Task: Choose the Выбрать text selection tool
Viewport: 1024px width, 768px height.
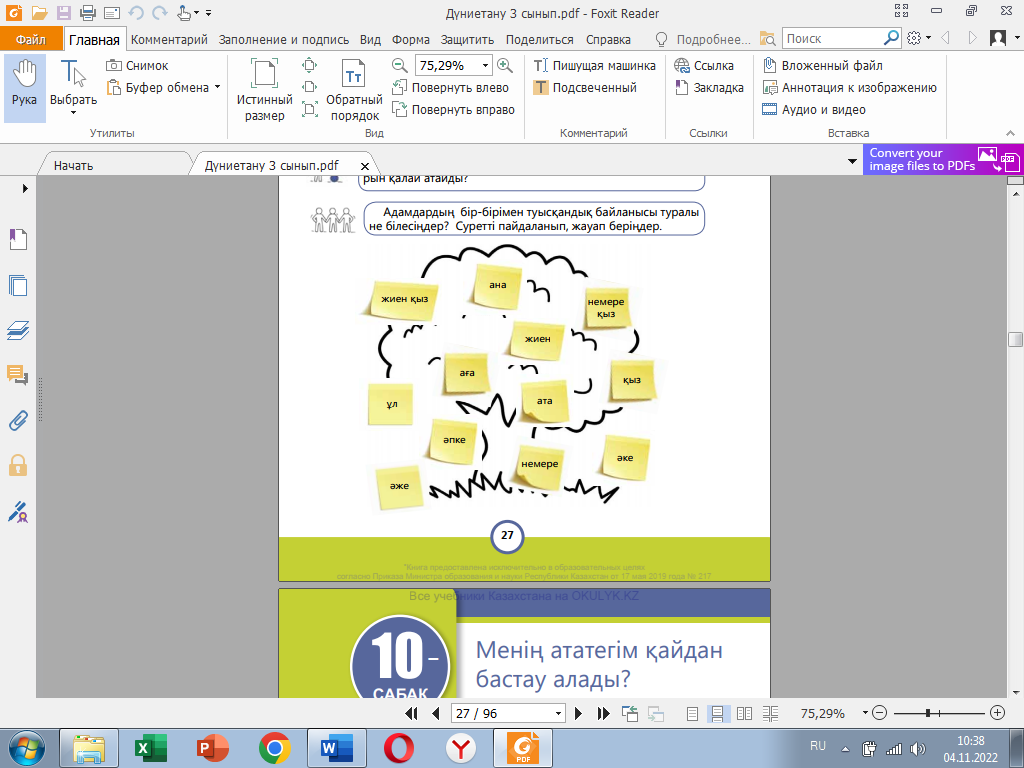Action: (x=73, y=88)
